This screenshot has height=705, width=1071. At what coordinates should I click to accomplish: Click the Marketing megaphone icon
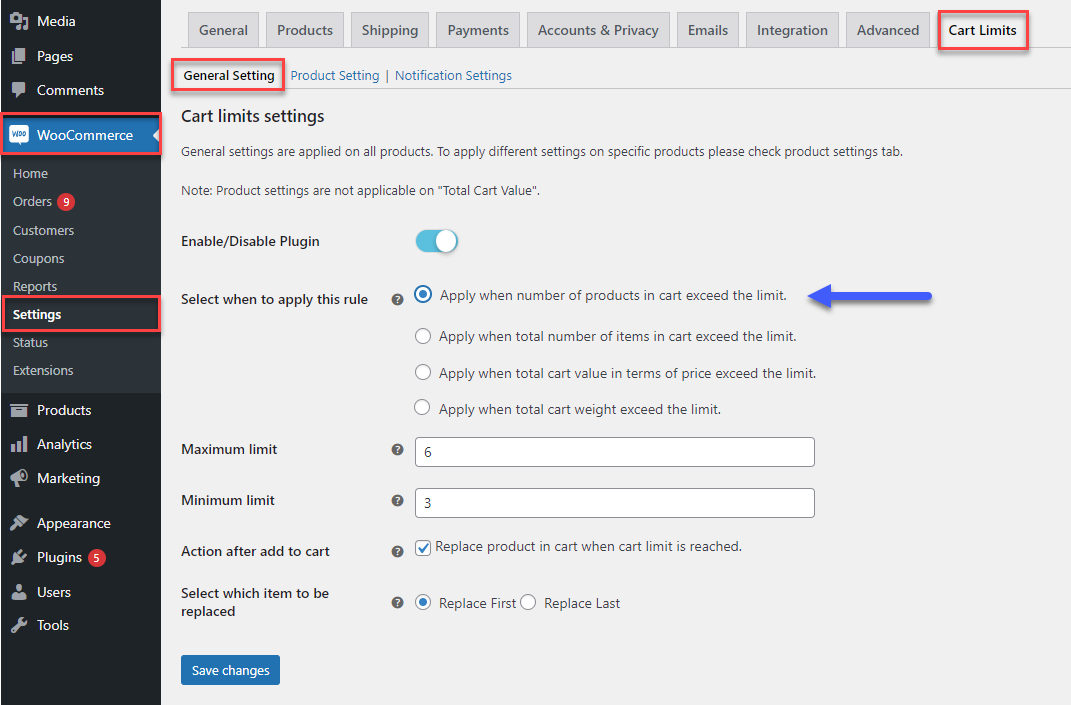(x=19, y=478)
